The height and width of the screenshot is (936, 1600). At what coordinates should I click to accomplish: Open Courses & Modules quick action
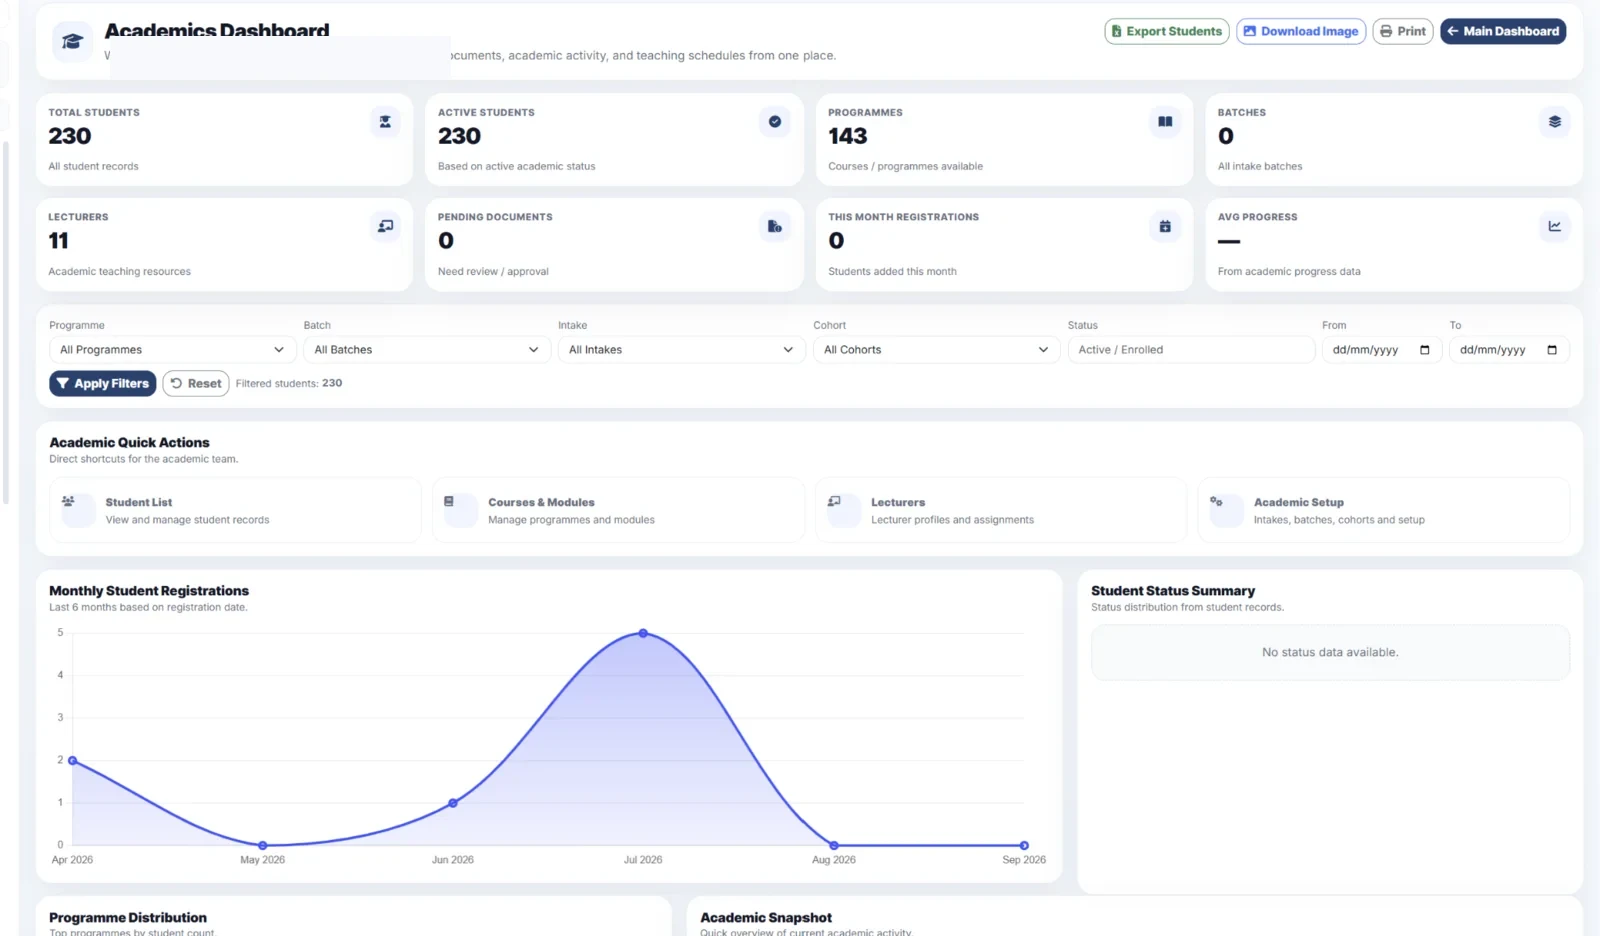[x=618, y=510]
